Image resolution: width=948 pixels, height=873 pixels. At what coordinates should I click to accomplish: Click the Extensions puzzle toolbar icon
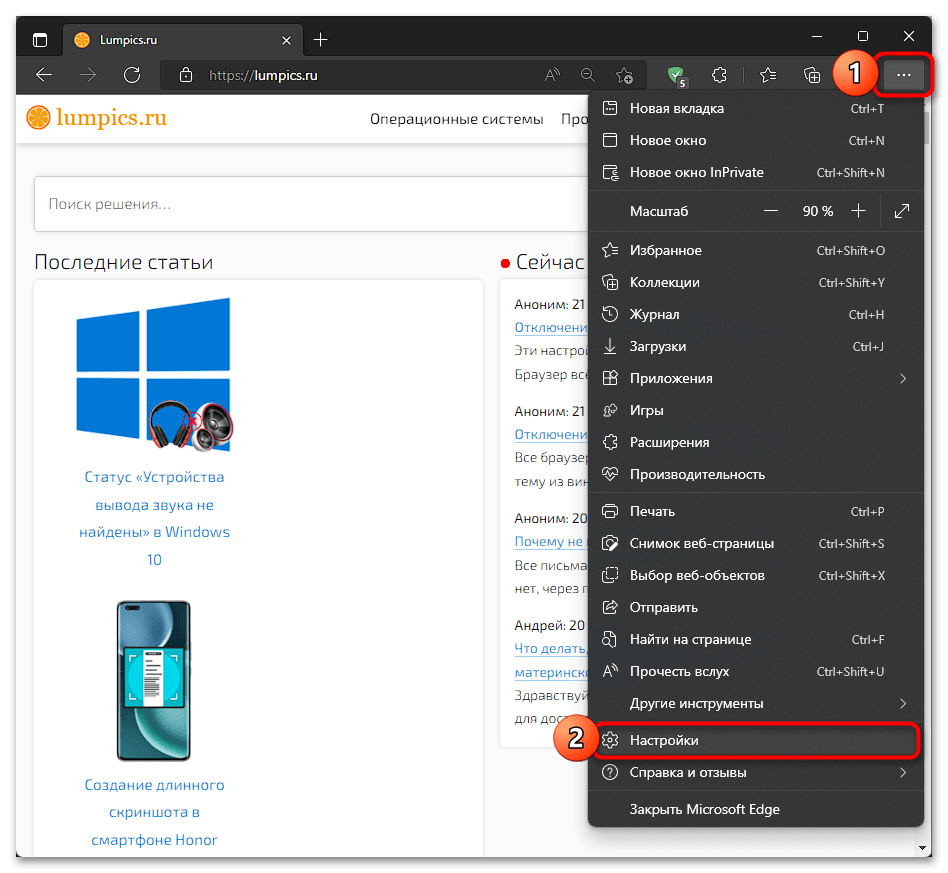click(x=719, y=75)
